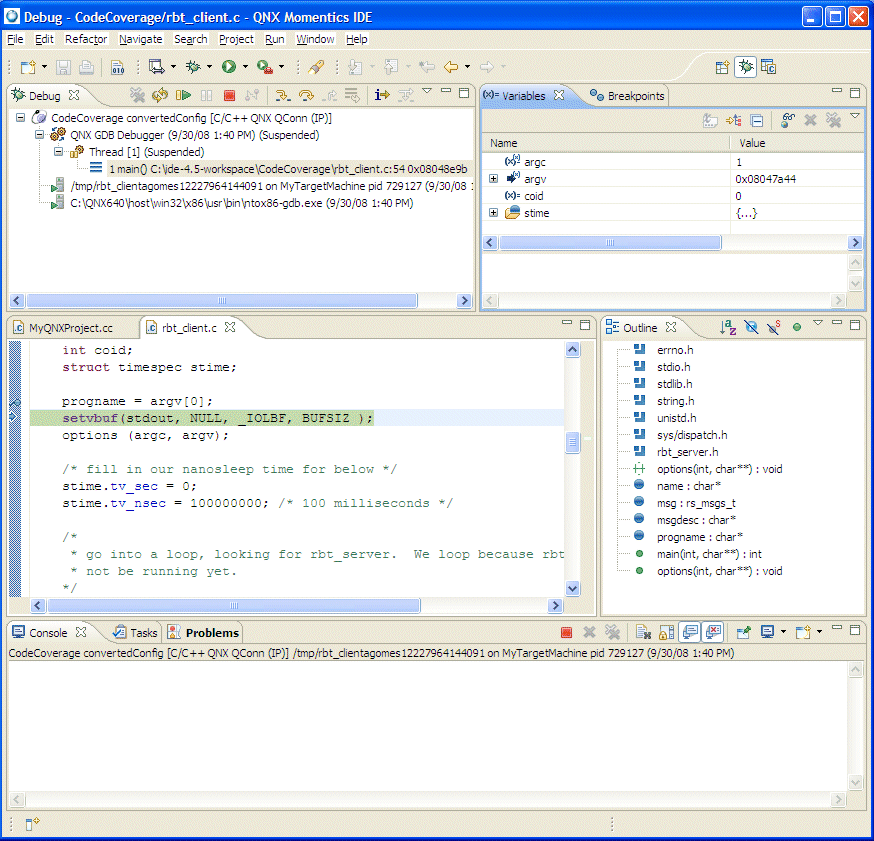Open the Refactor menu
Image resolution: width=874 pixels, height=841 pixels.
[x=86, y=39]
